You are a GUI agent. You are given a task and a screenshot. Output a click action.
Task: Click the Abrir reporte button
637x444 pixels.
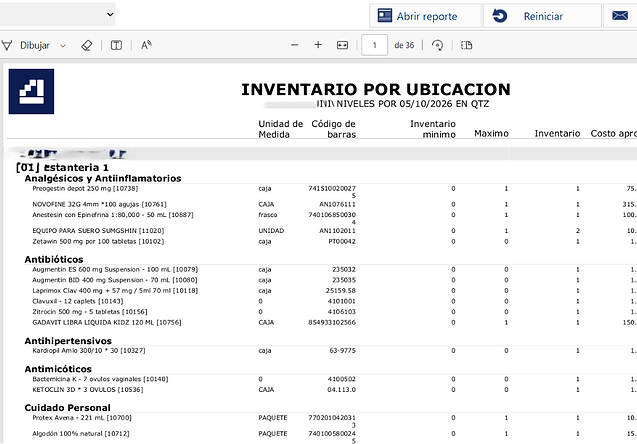pos(425,16)
